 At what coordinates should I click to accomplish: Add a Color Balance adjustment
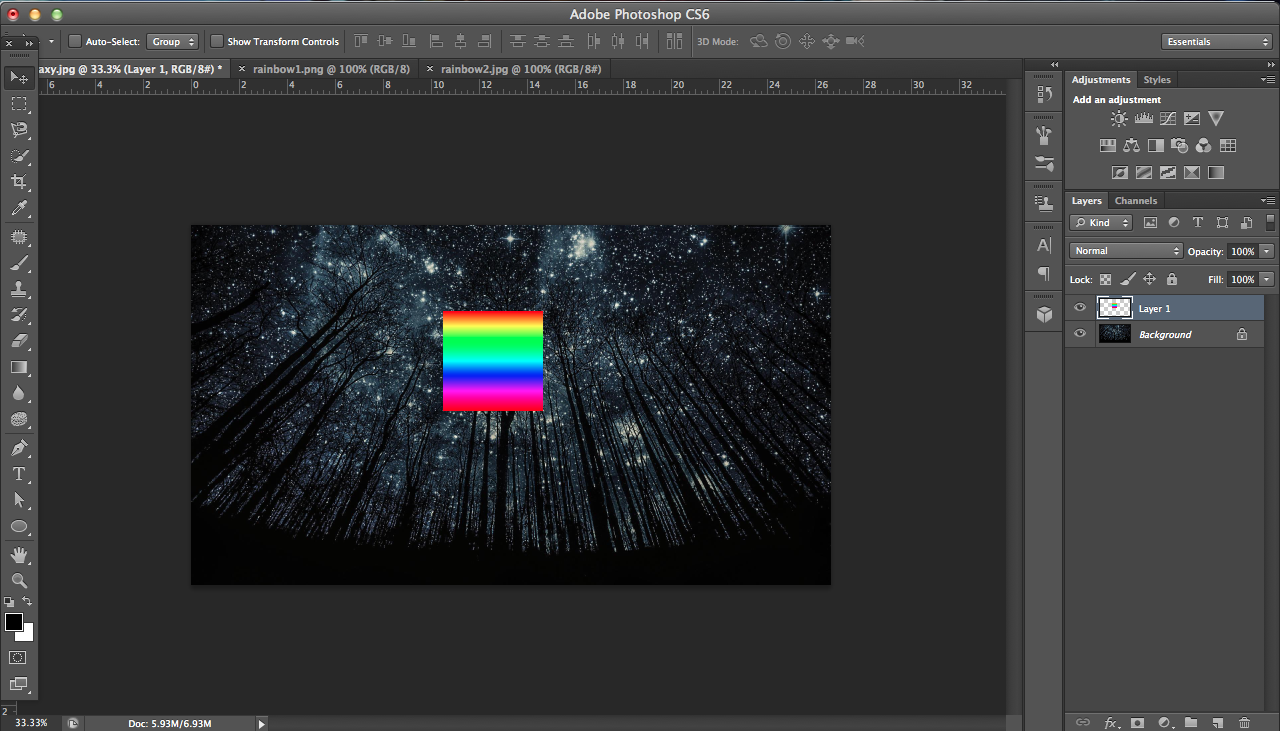[x=1131, y=146]
